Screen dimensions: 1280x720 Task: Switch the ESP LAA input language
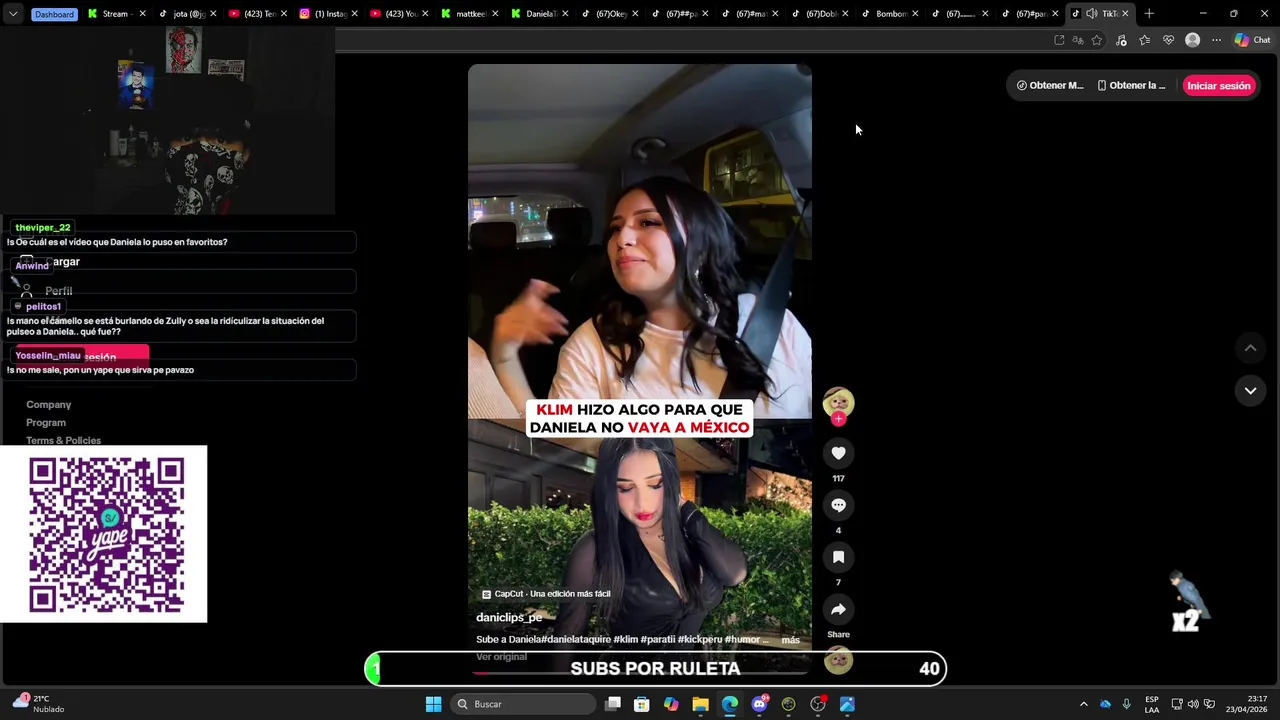(x=1152, y=704)
